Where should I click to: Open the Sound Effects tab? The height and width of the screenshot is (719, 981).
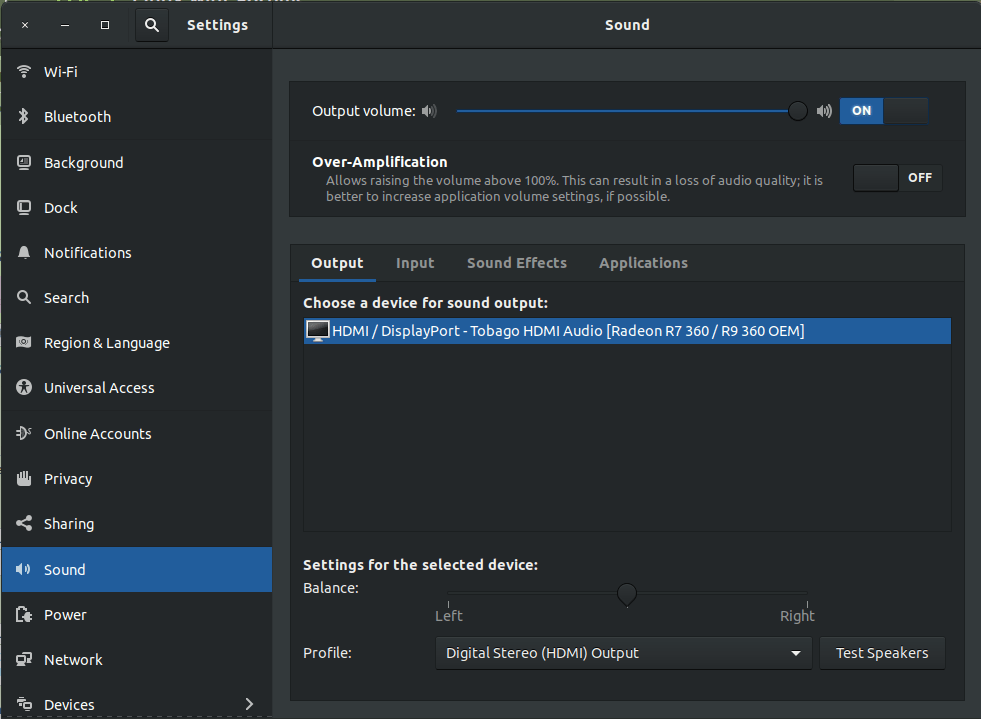tap(517, 263)
